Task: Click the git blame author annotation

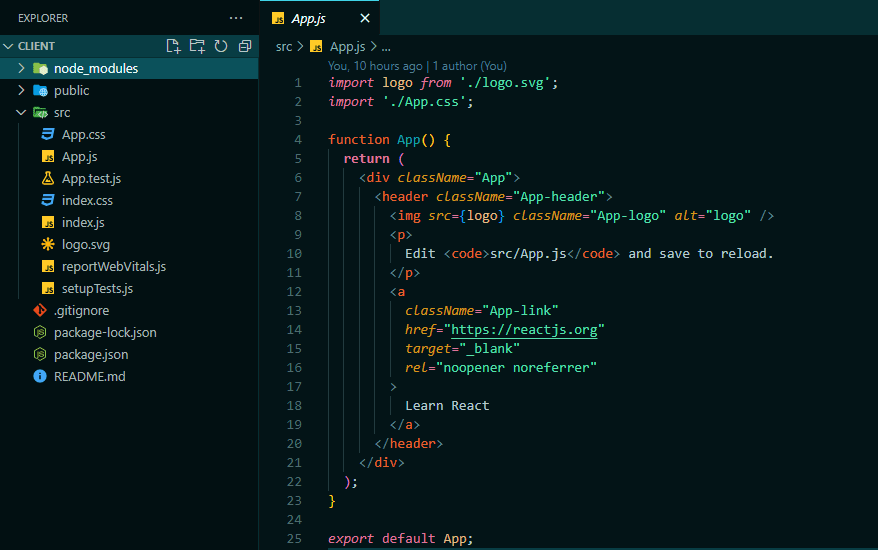Action: coord(417,66)
